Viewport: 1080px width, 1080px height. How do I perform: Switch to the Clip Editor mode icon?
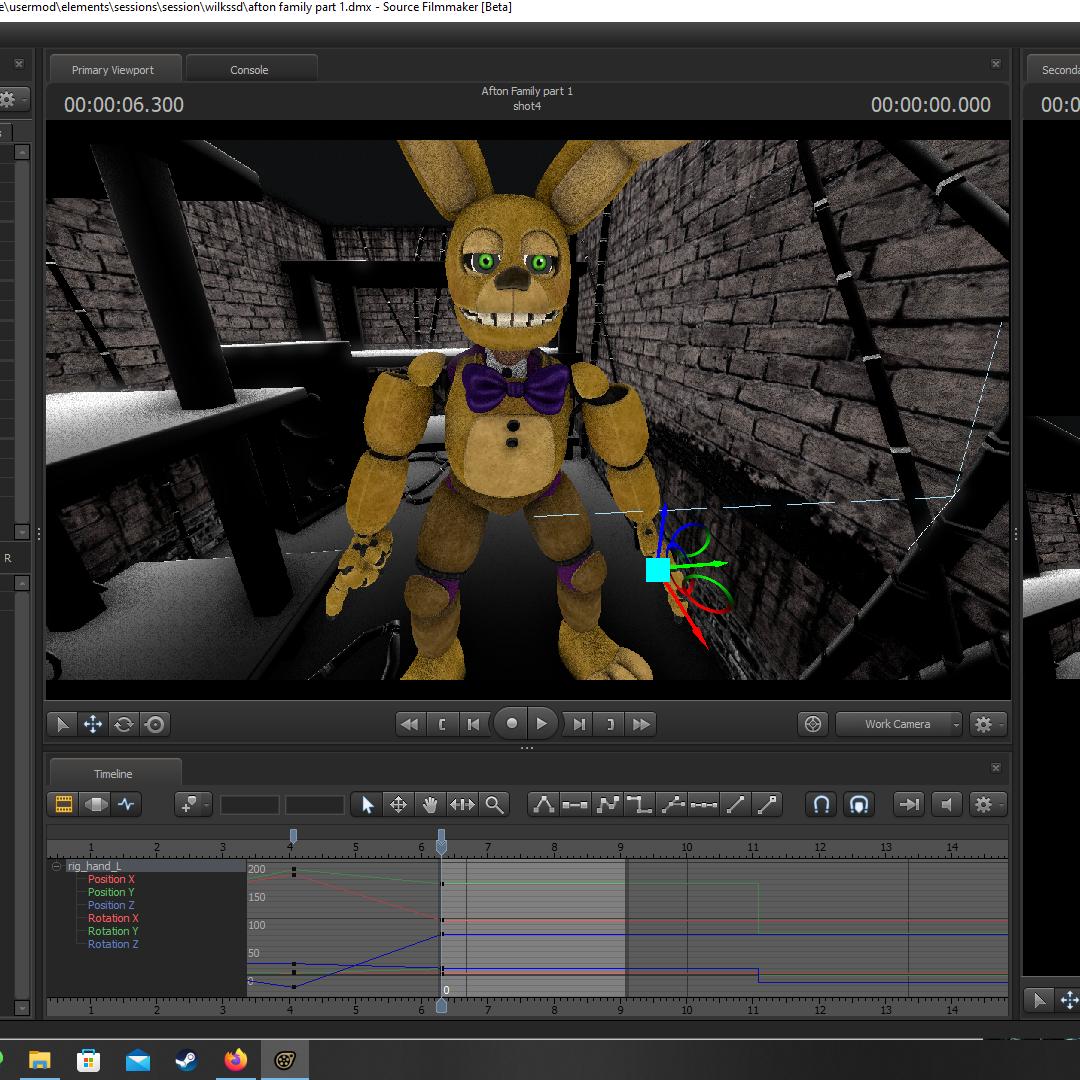[64, 804]
